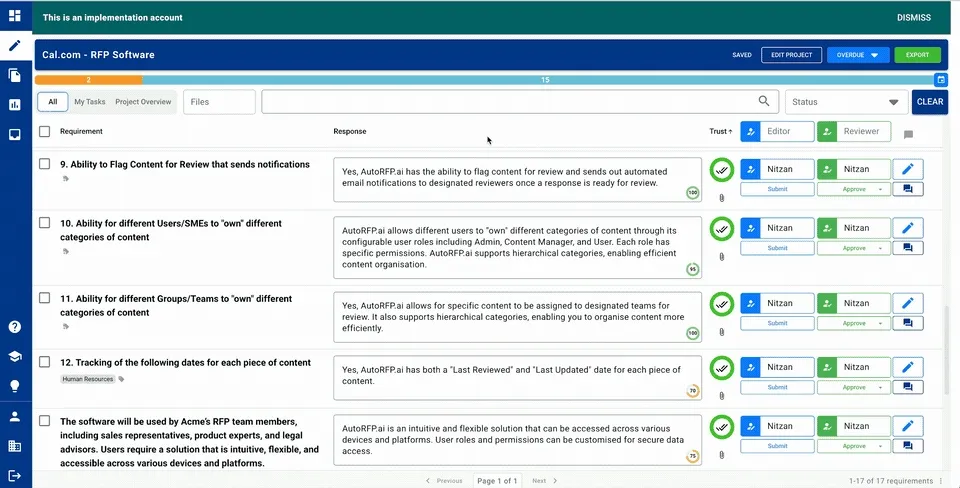
Task: Click the main search input field
Action: (520, 102)
